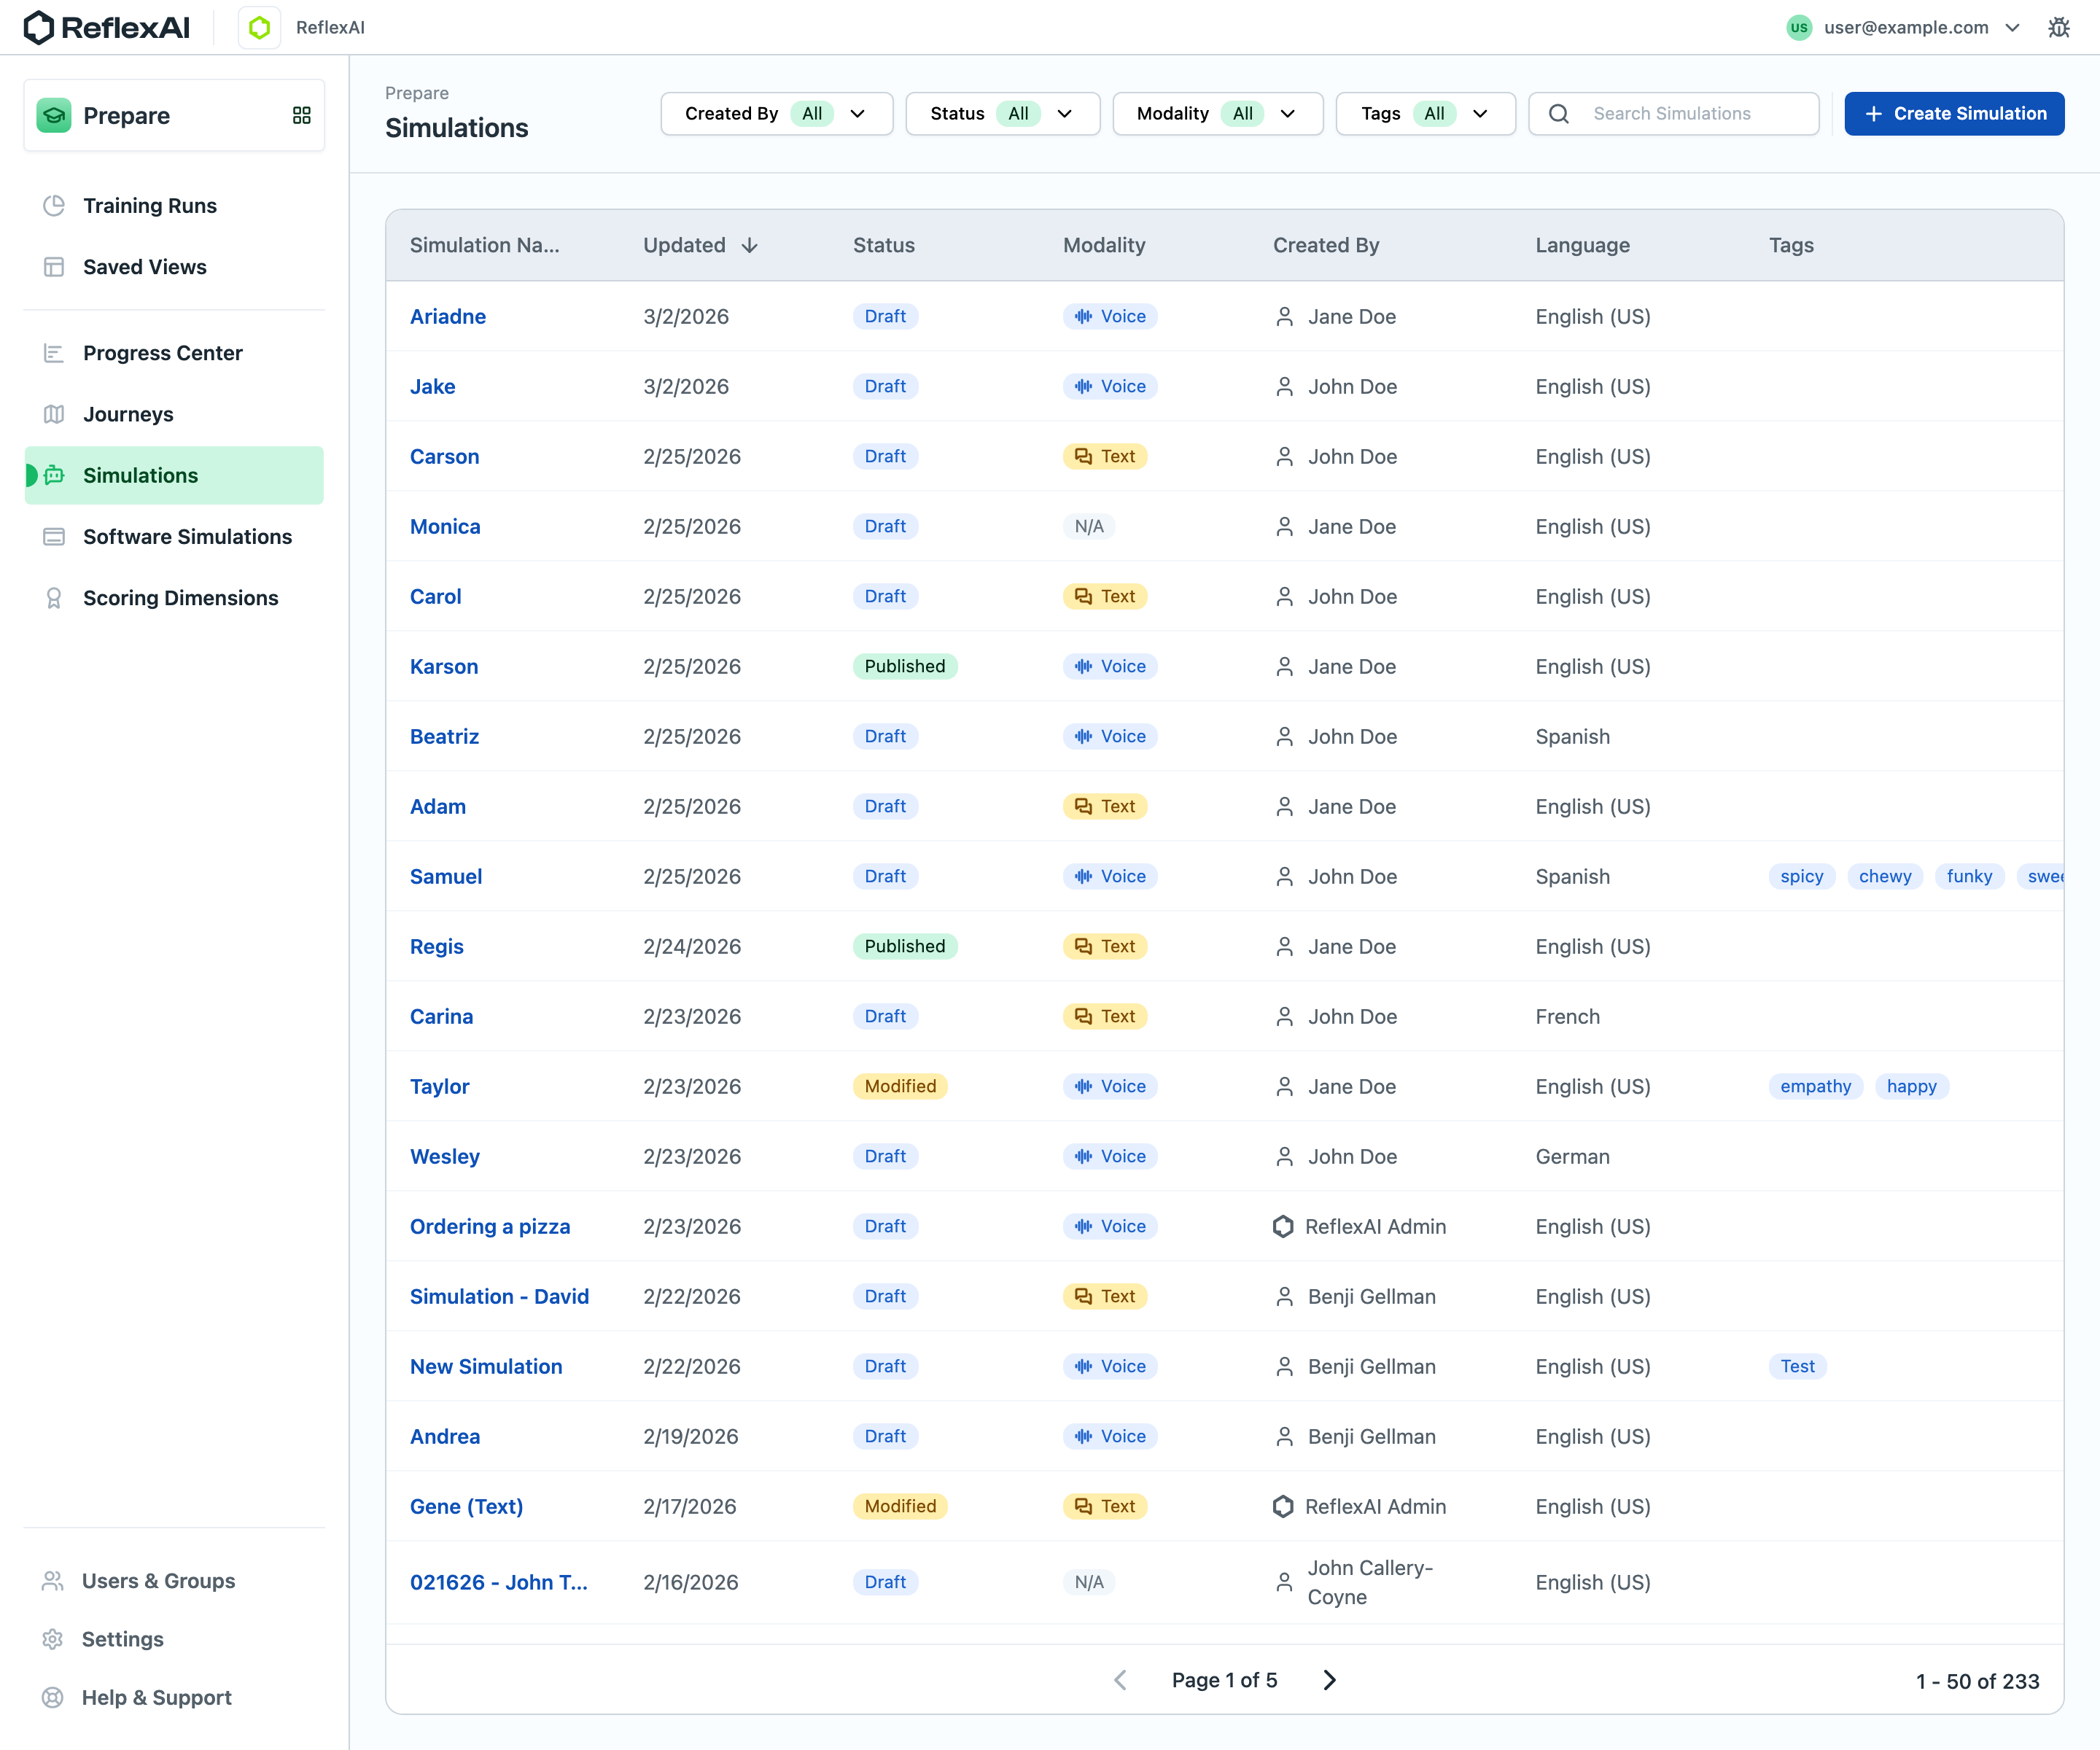Open Scoring Dimensions page

click(x=174, y=598)
